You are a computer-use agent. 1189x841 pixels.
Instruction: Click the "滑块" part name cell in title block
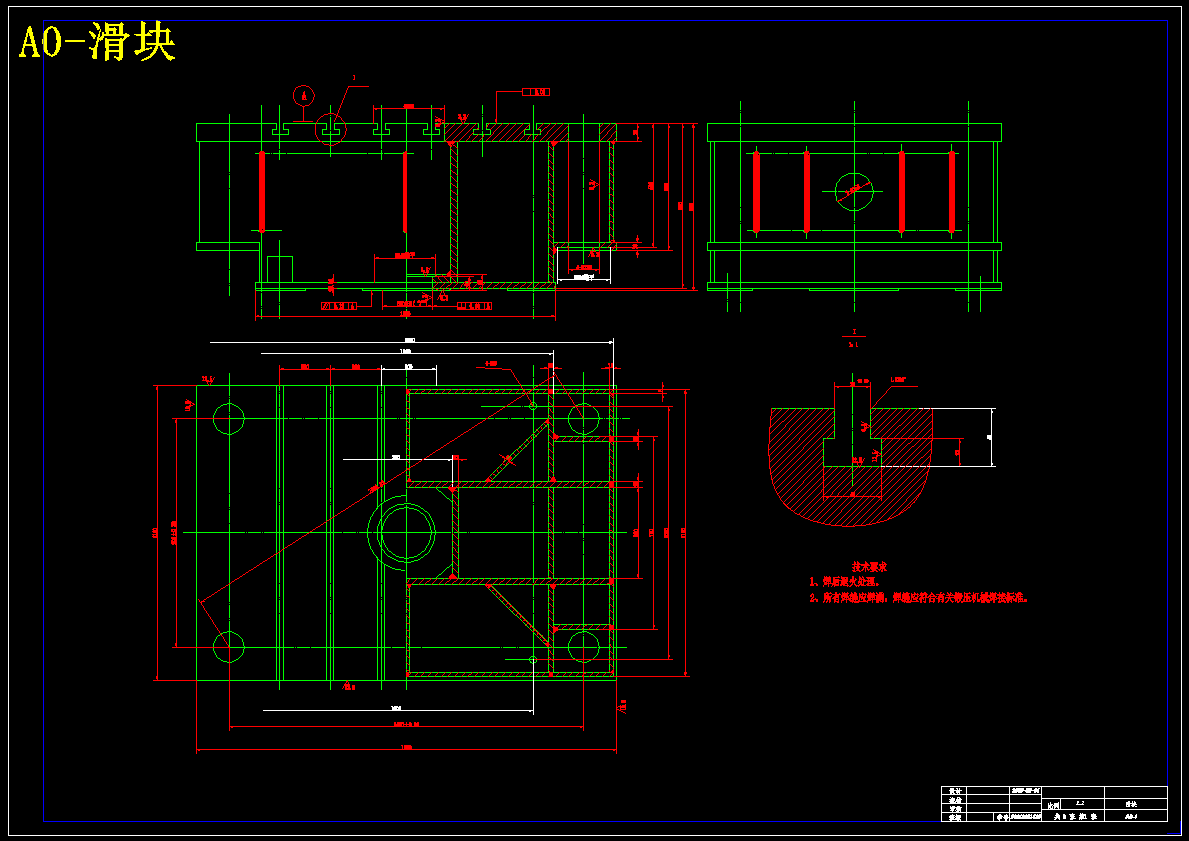tap(1135, 804)
